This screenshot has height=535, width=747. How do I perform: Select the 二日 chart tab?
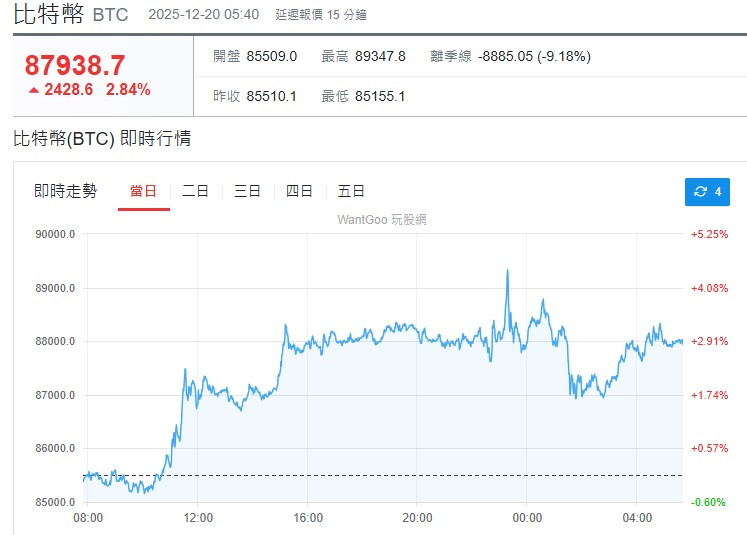pos(196,191)
